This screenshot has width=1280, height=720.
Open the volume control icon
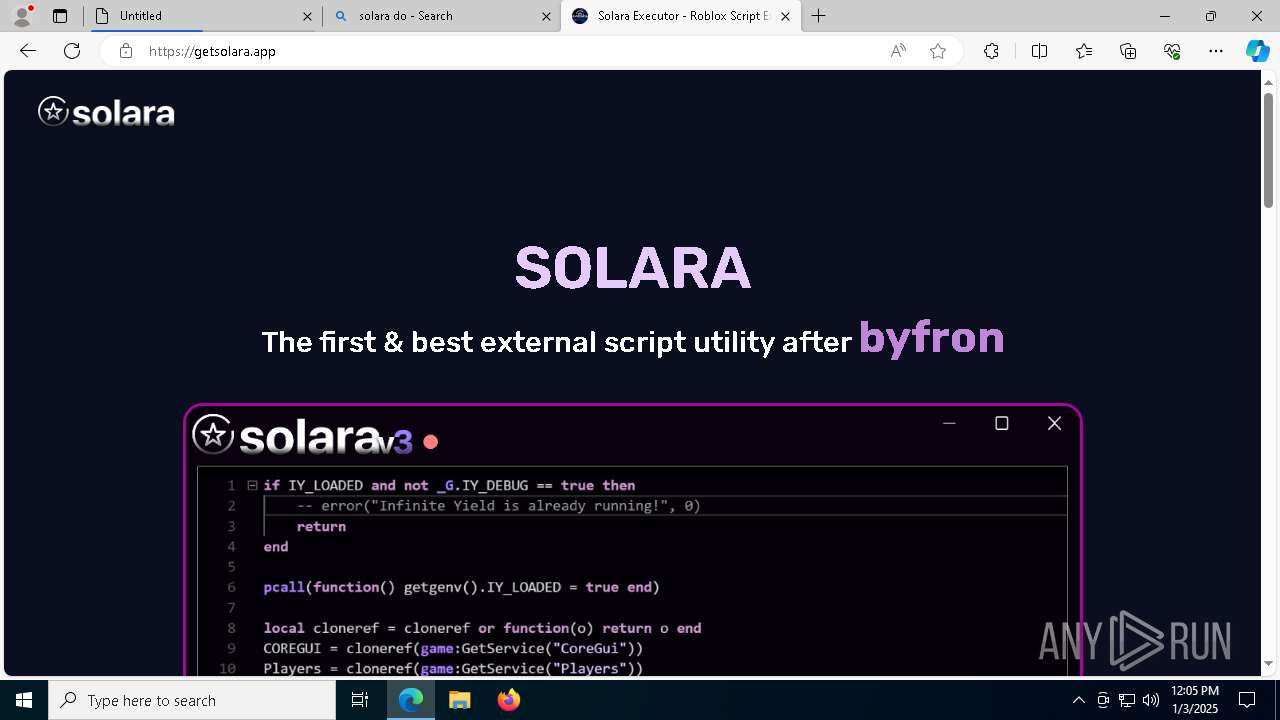[x=1151, y=700]
